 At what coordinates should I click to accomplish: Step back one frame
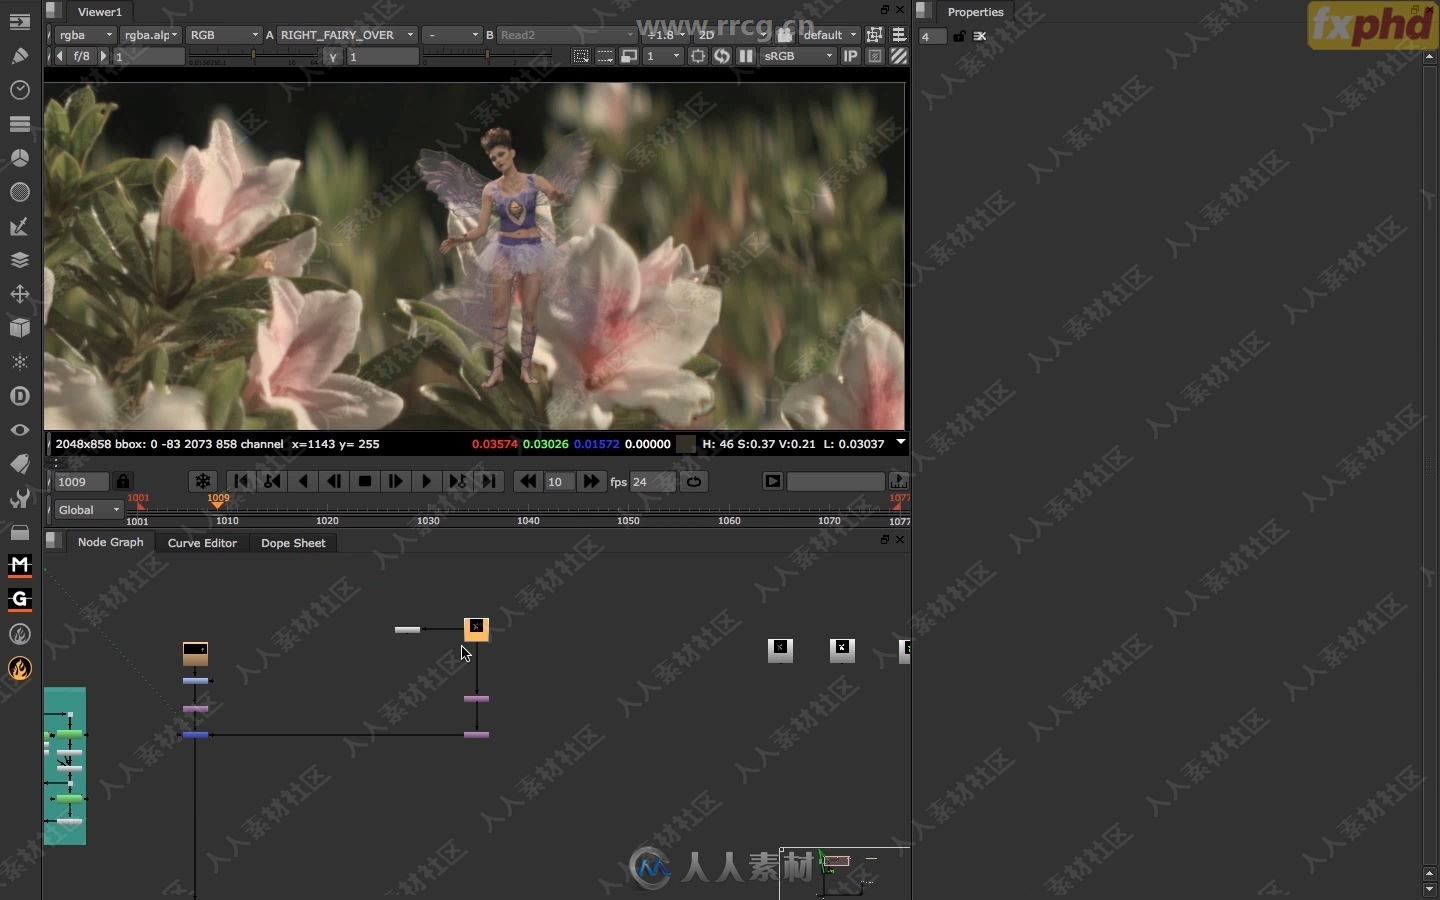coord(334,481)
